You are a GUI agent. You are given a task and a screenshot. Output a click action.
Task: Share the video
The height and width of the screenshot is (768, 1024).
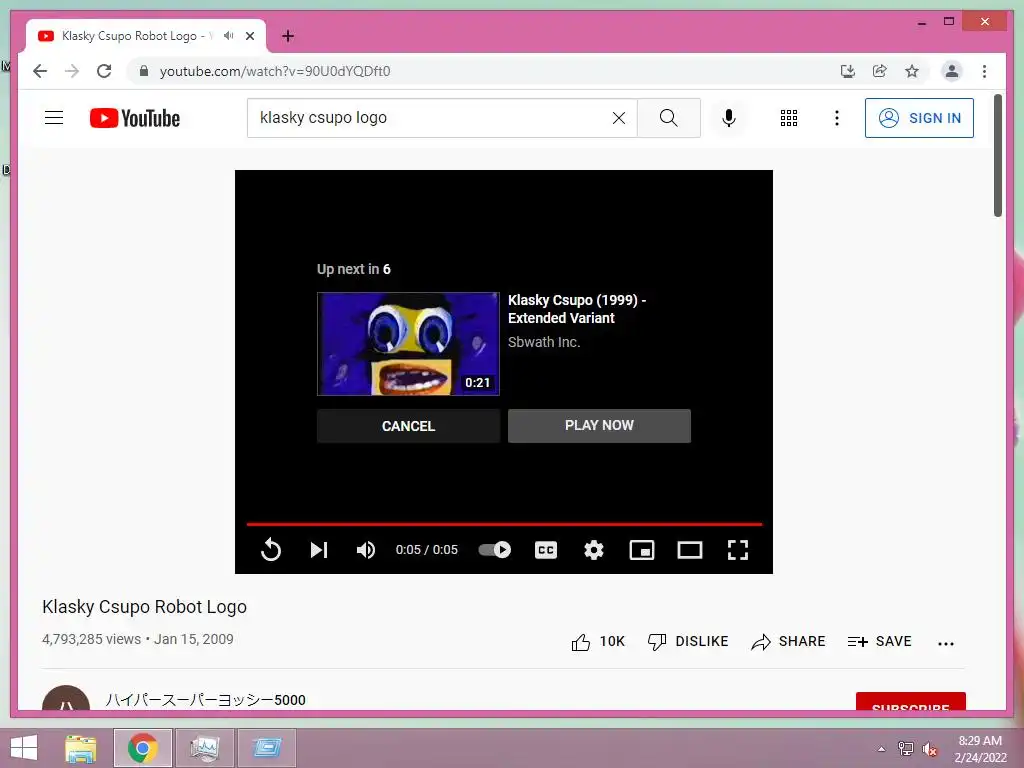coord(788,642)
